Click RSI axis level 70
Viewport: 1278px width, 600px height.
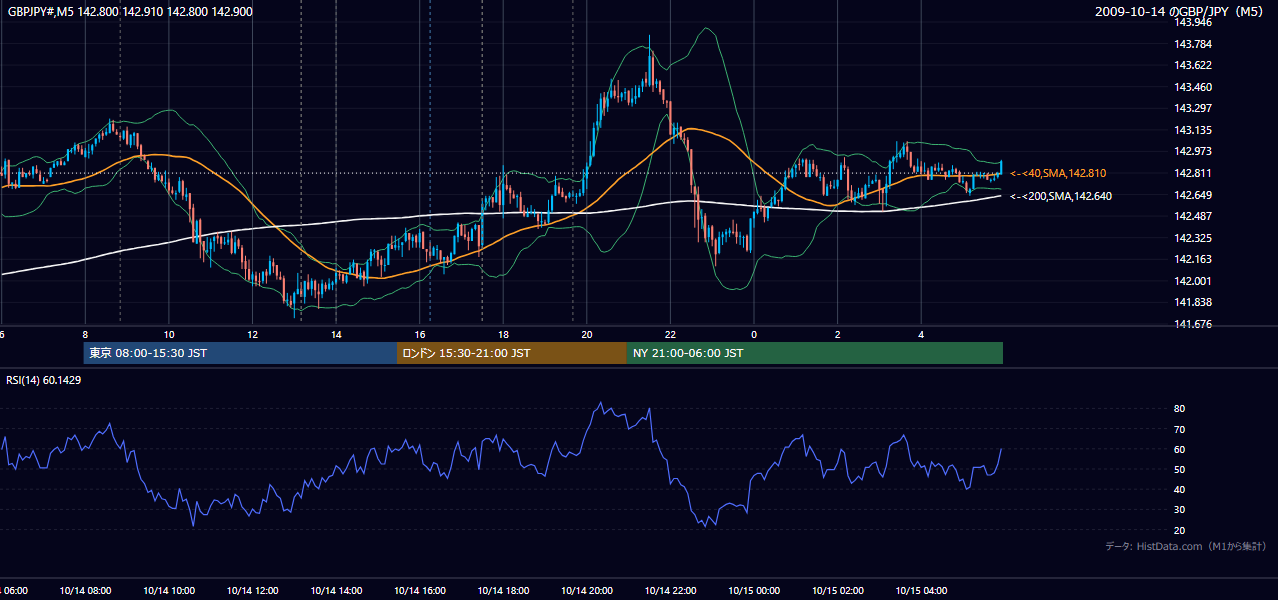click(x=1179, y=429)
